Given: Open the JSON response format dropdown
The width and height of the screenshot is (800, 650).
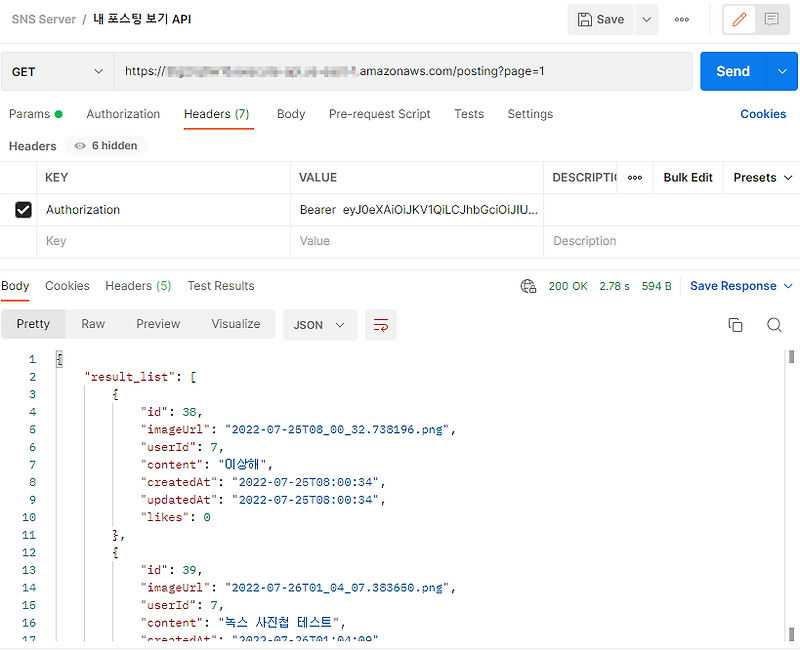Looking at the screenshot, I should (320, 324).
